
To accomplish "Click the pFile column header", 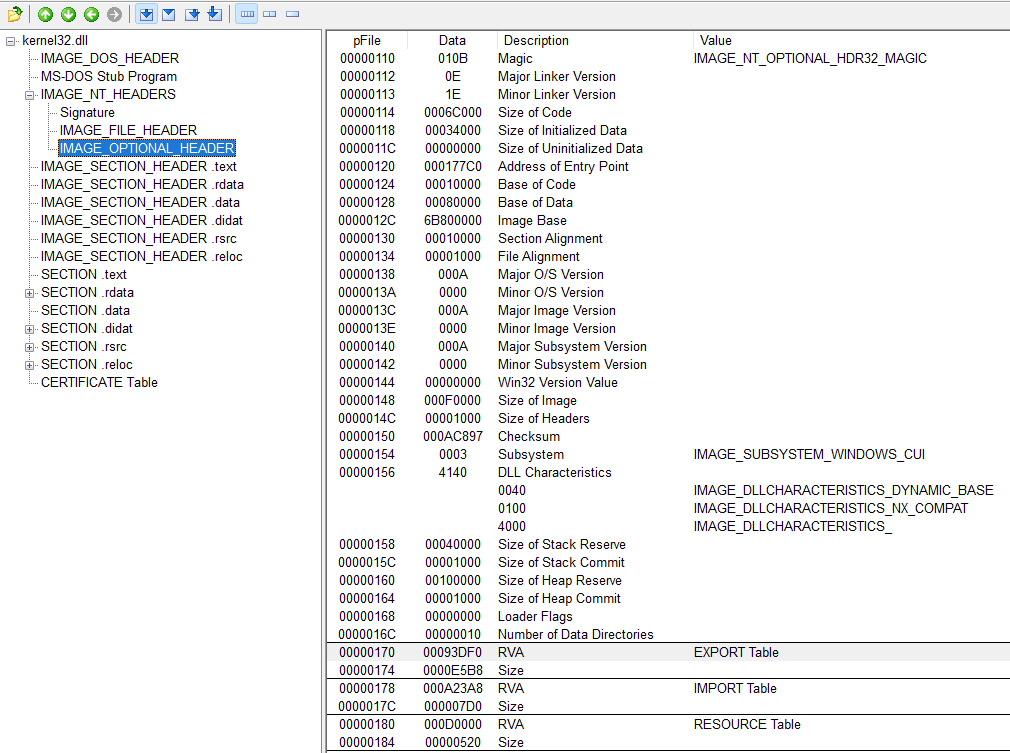I will (x=367, y=41).
